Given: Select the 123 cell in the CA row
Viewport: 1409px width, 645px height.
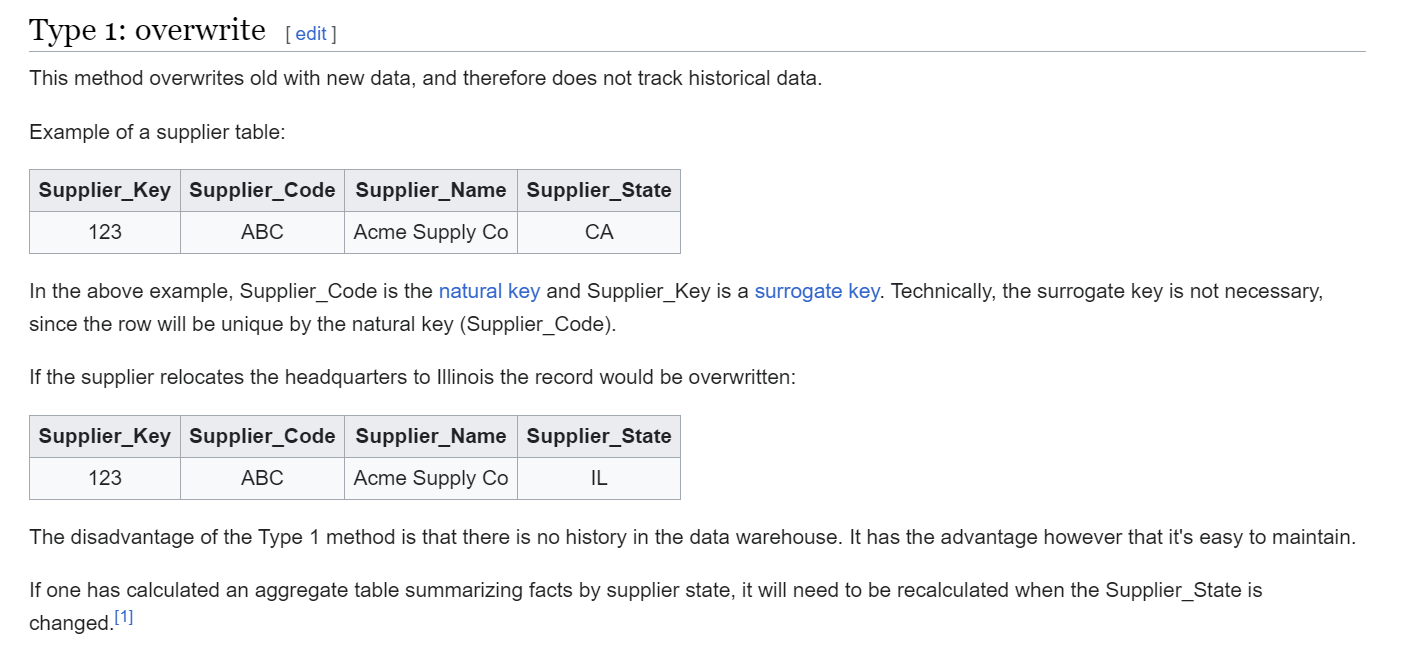Looking at the screenshot, I should point(105,232).
